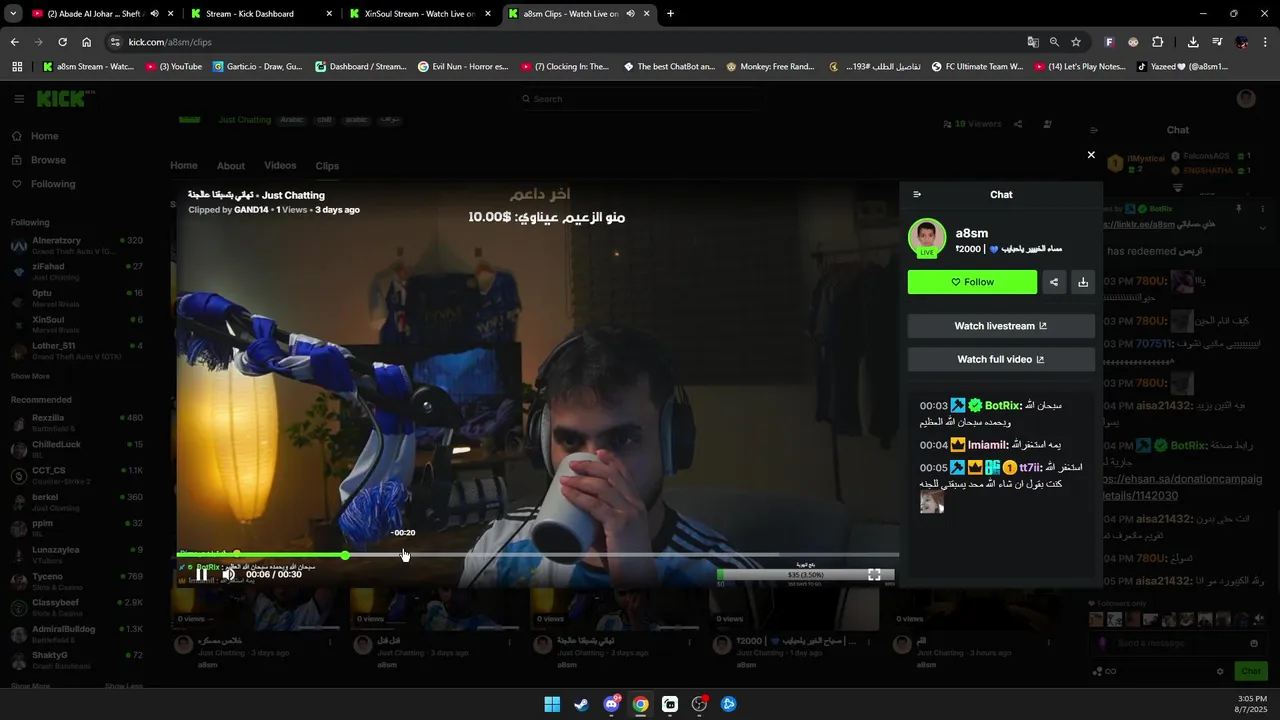Image resolution: width=1280 pixels, height=720 pixels.
Task: Collapse the clip chat panel icon
Action: click(x=917, y=195)
